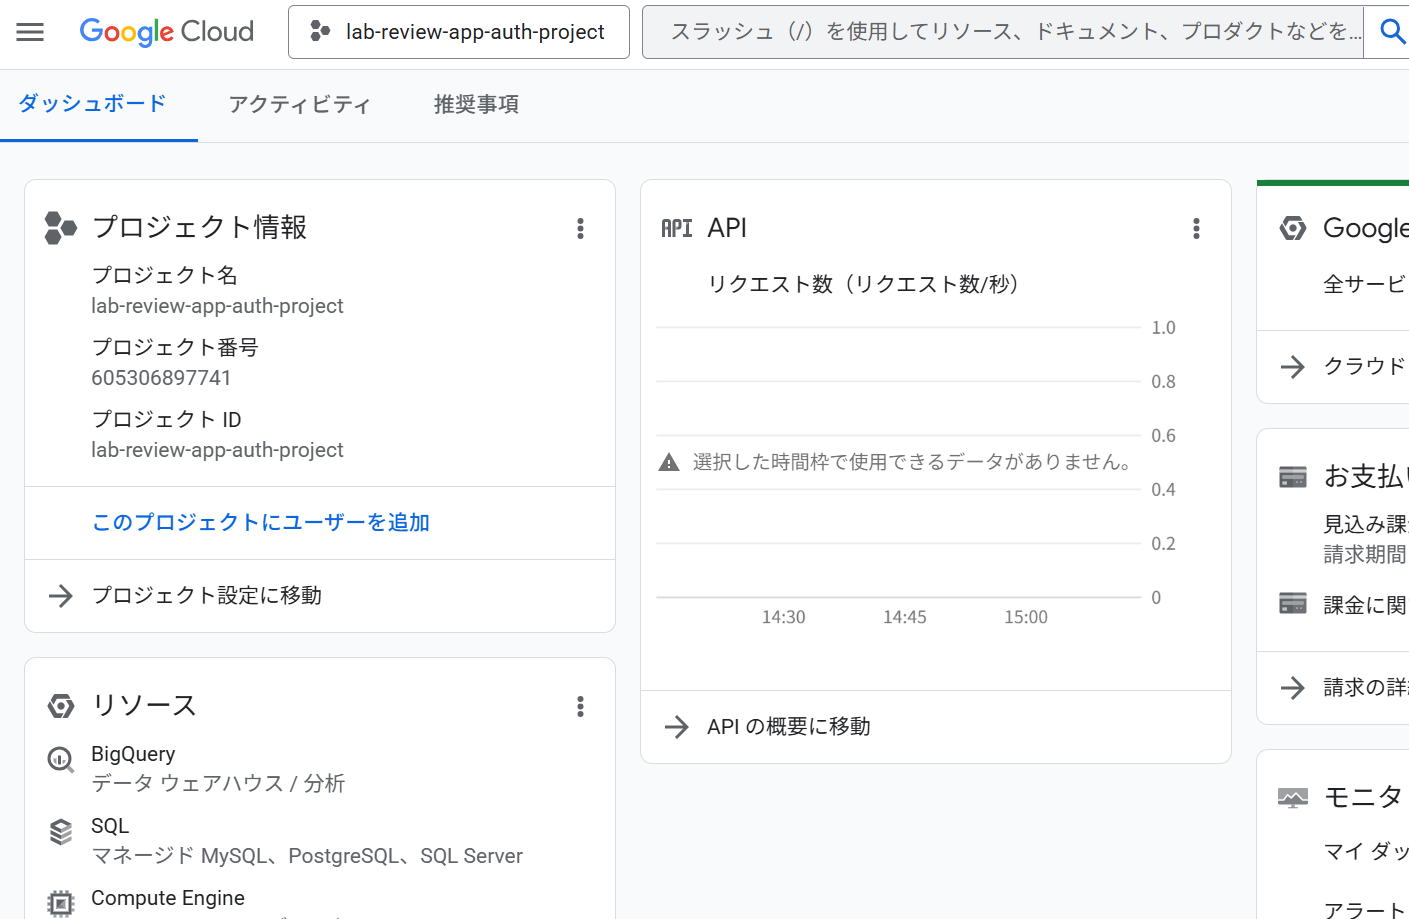Click the arrow icon beside クラウド

point(1293,367)
